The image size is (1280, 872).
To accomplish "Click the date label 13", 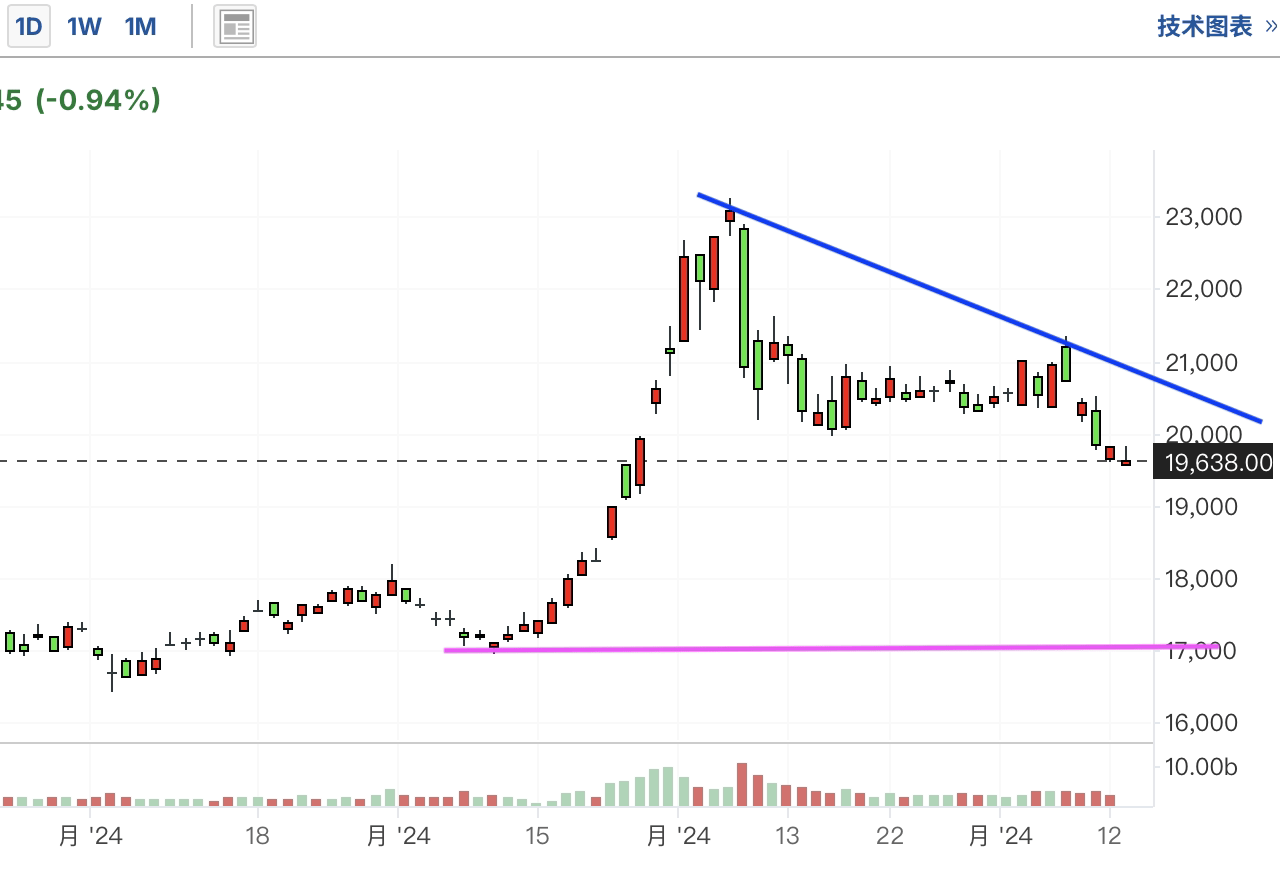I will 787,835.
